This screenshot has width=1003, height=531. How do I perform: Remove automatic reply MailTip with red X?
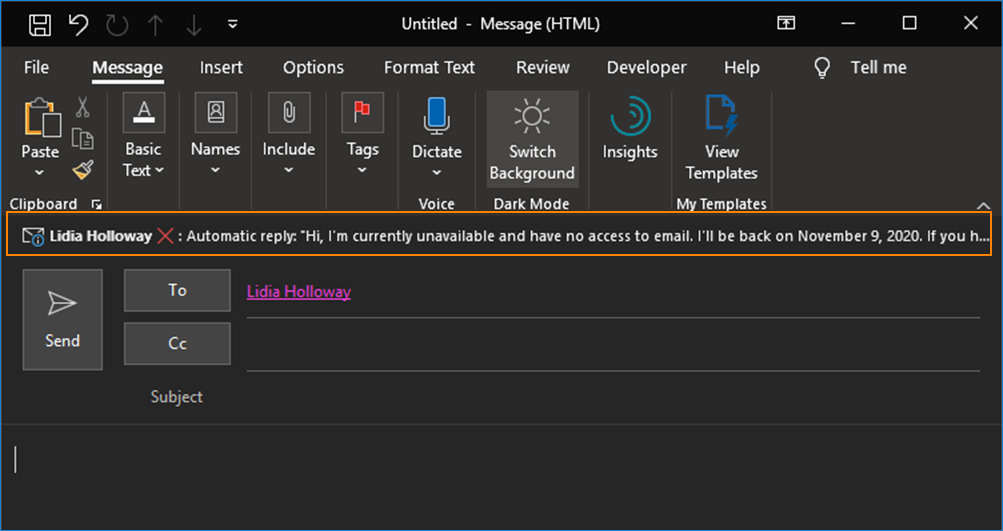pyautogui.click(x=166, y=236)
